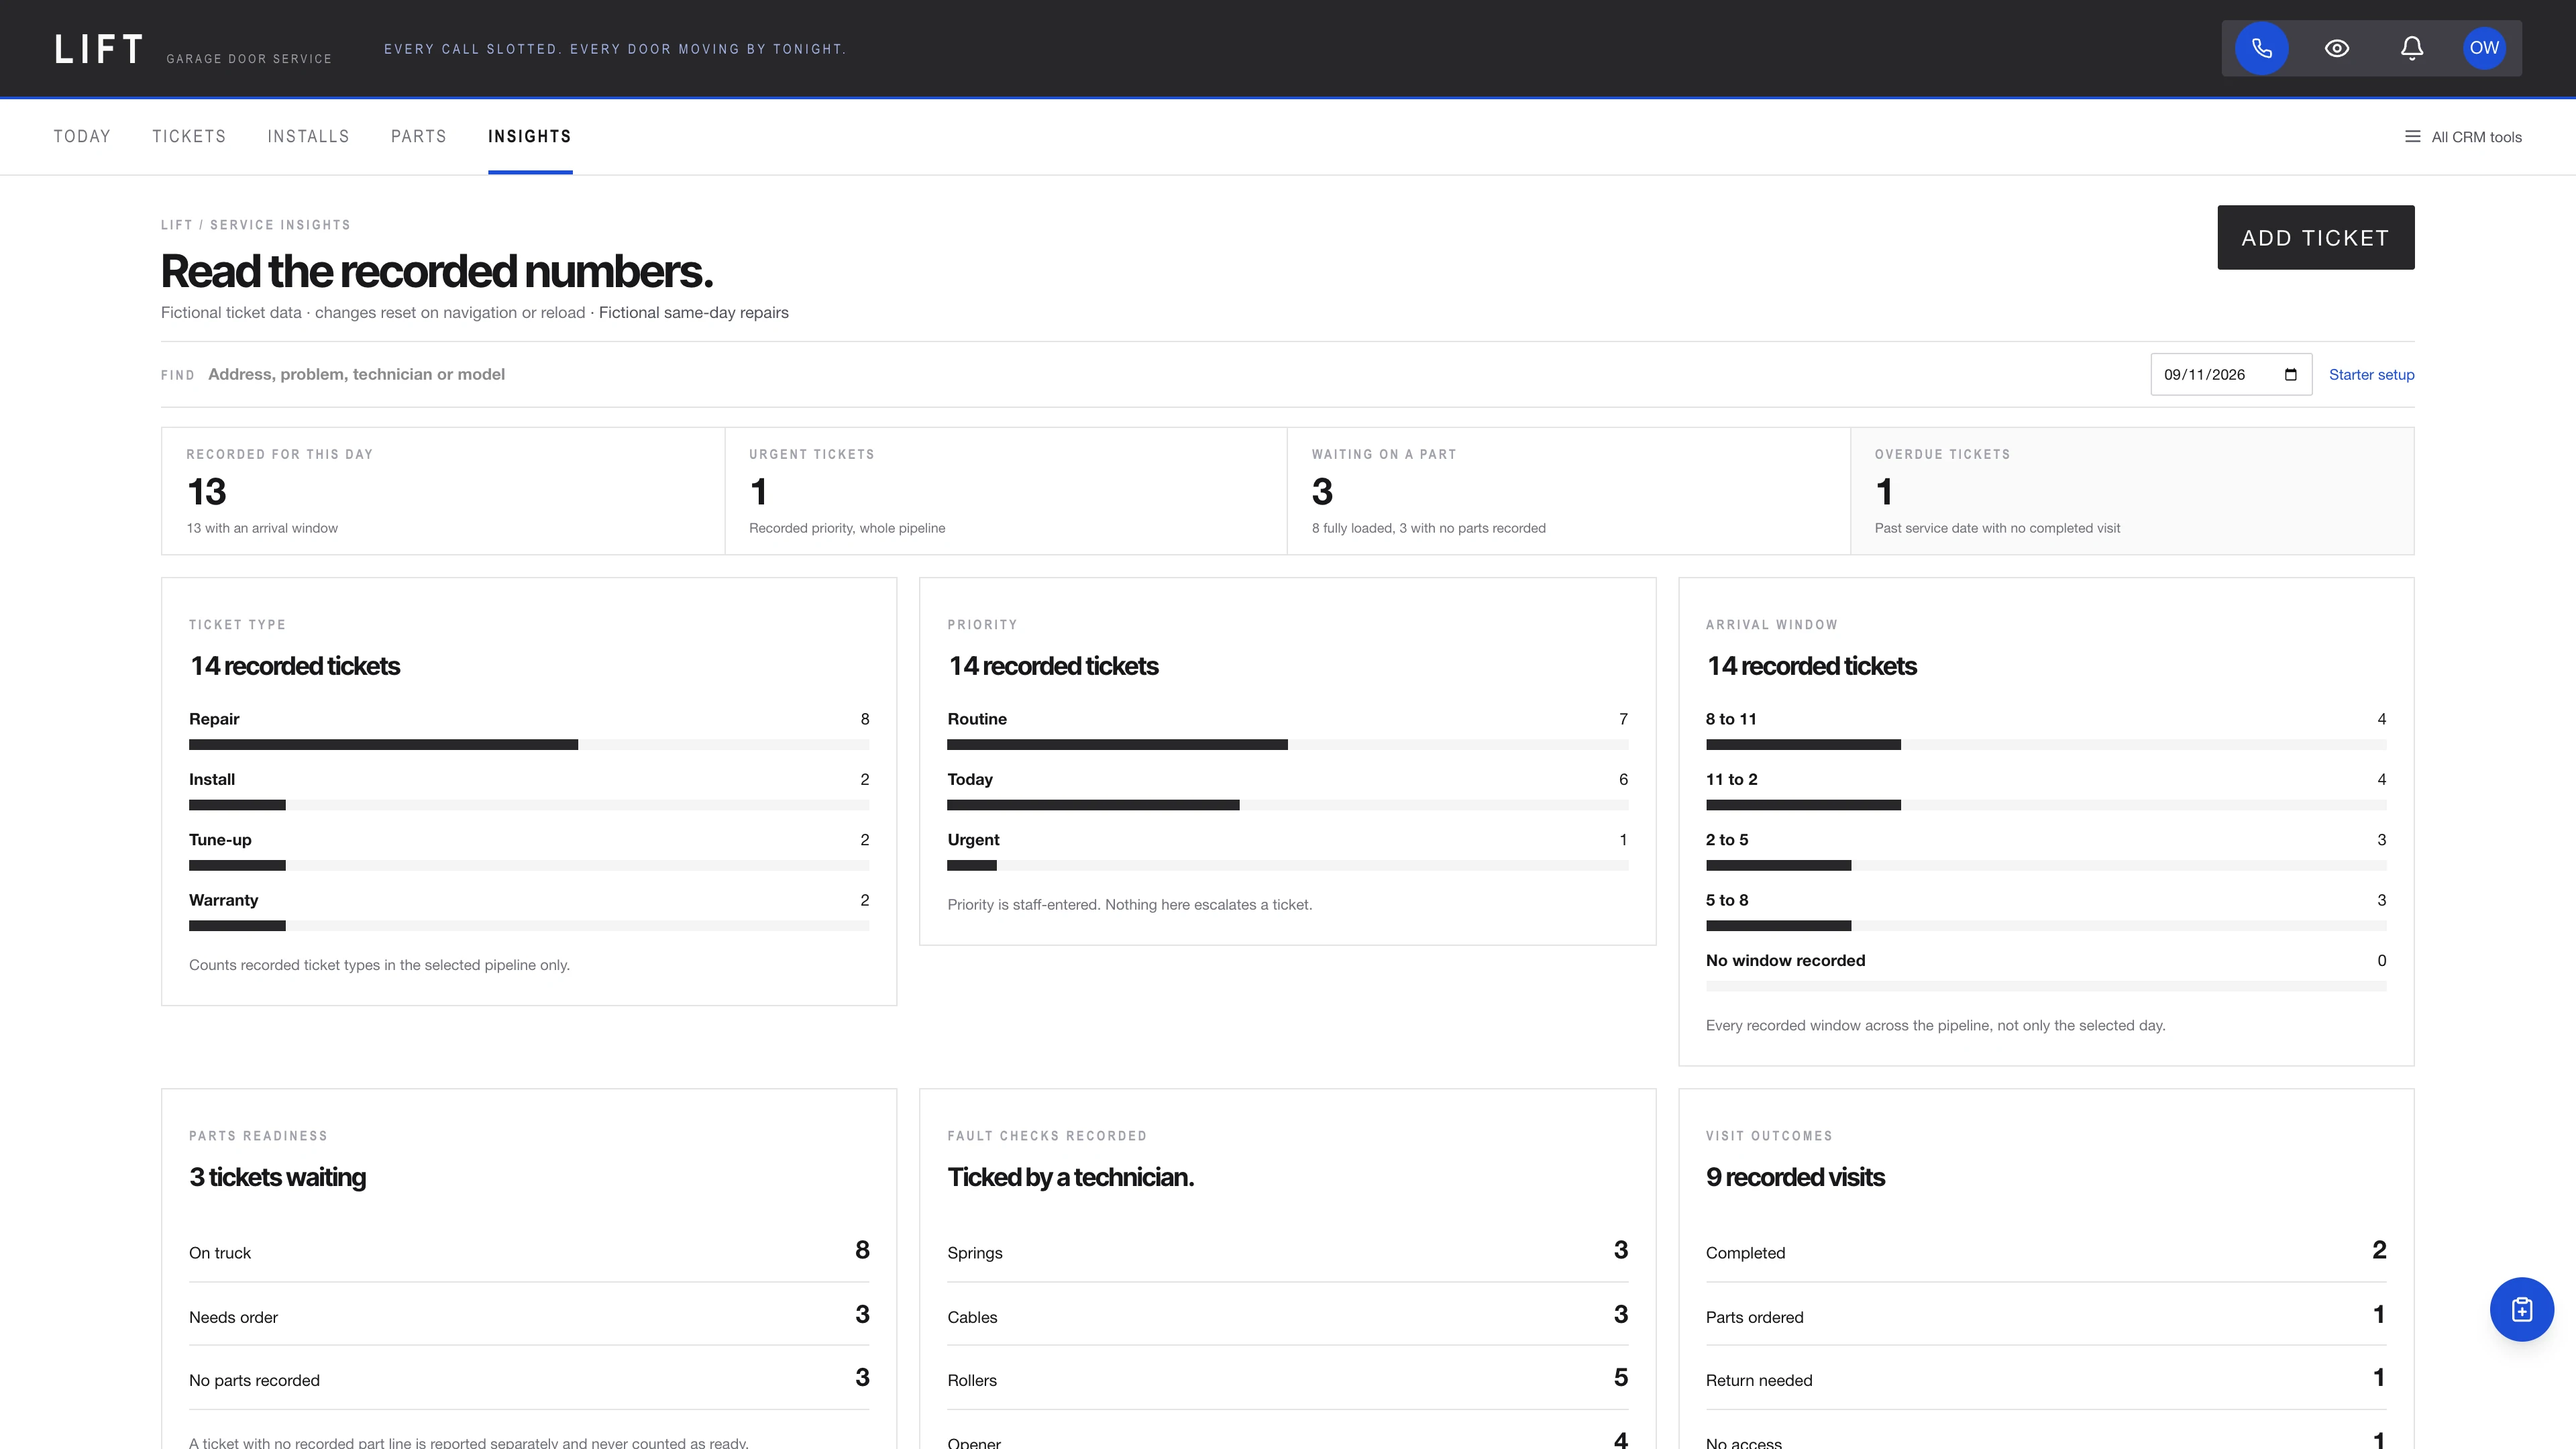Click the Completed visit outcome row
The width and height of the screenshot is (2576, 1449).
[2046, 1252]
